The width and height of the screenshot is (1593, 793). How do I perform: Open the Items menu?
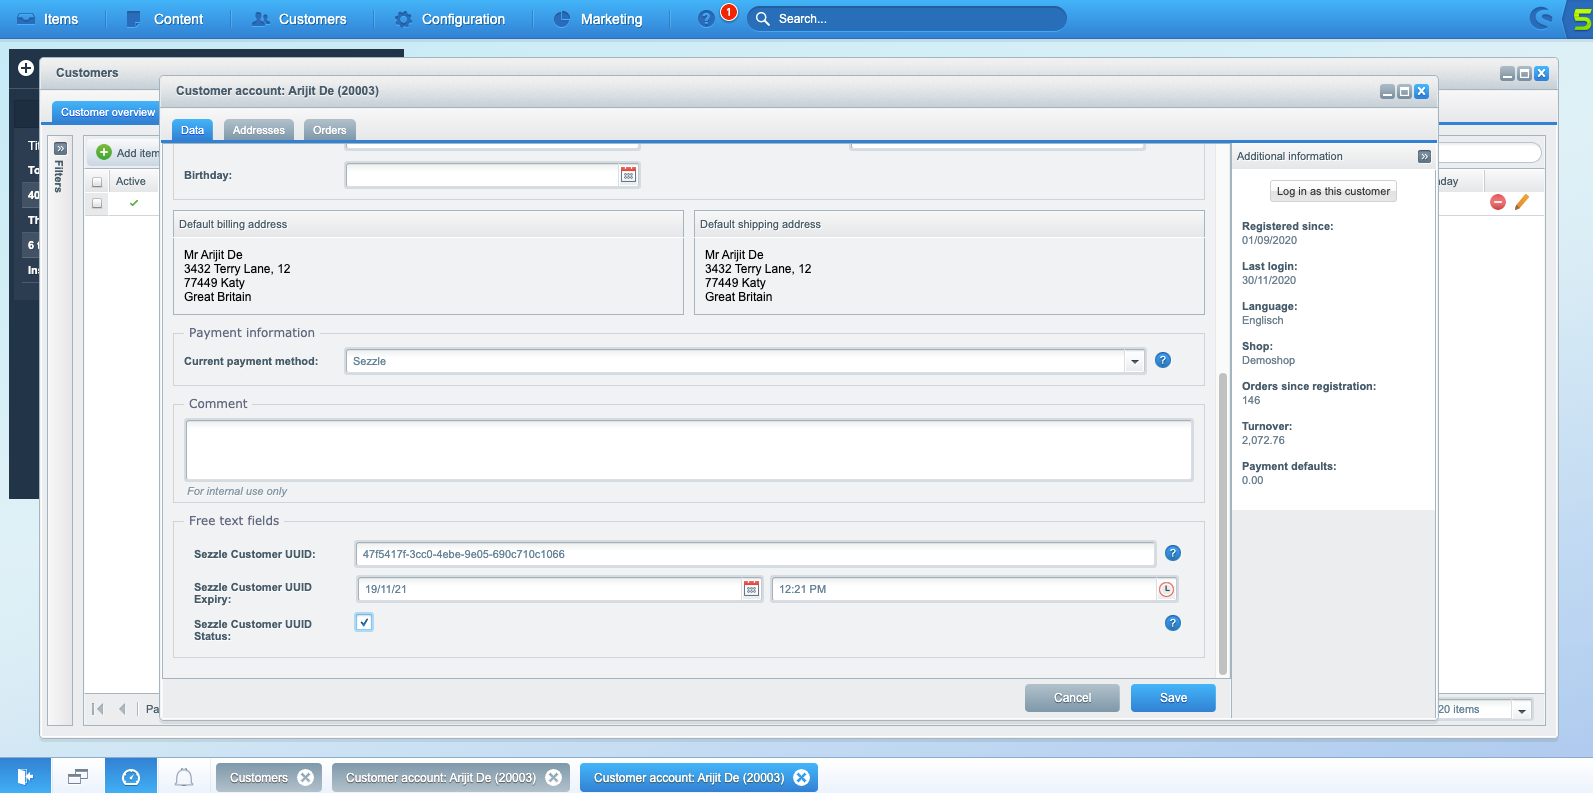coord(48,19)
